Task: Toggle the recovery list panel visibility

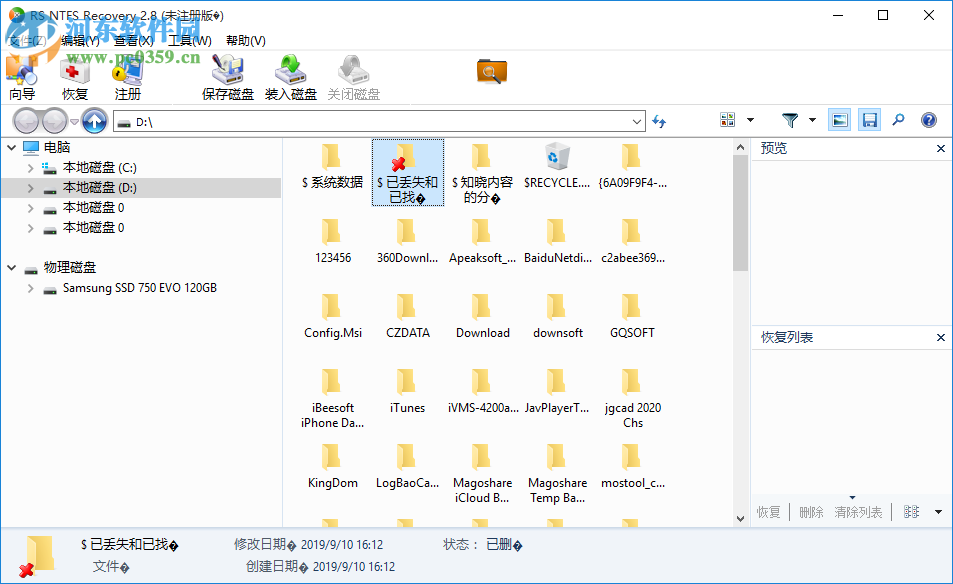Action: [869, 119]
